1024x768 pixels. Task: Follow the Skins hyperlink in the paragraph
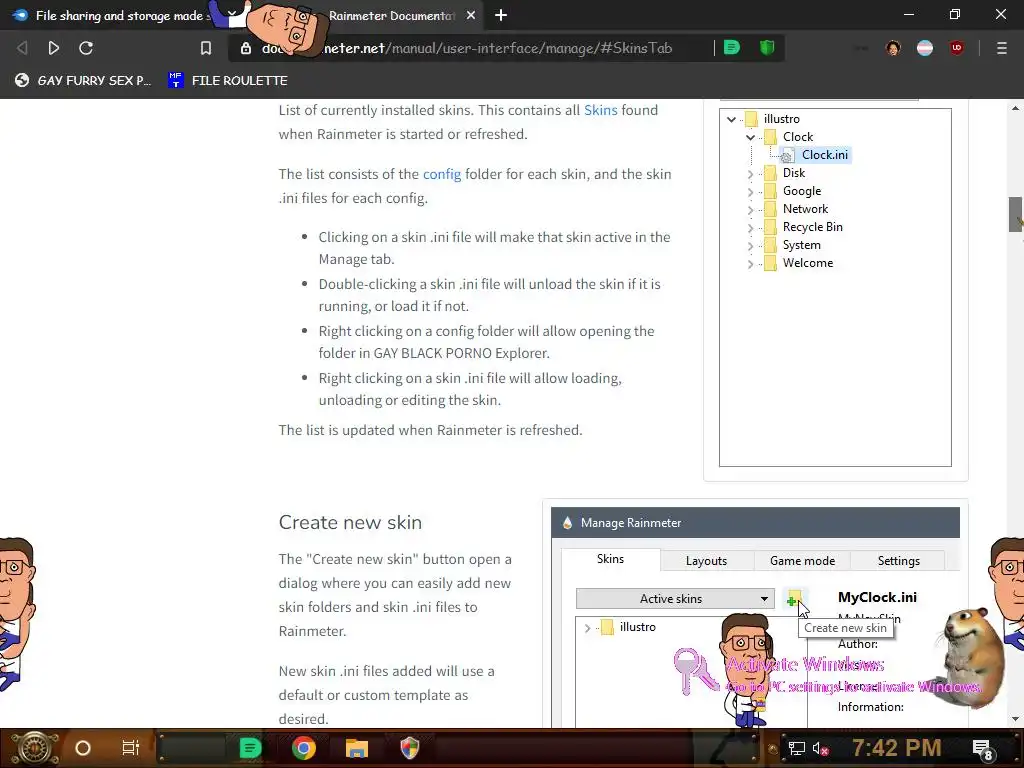click(600, 110)
